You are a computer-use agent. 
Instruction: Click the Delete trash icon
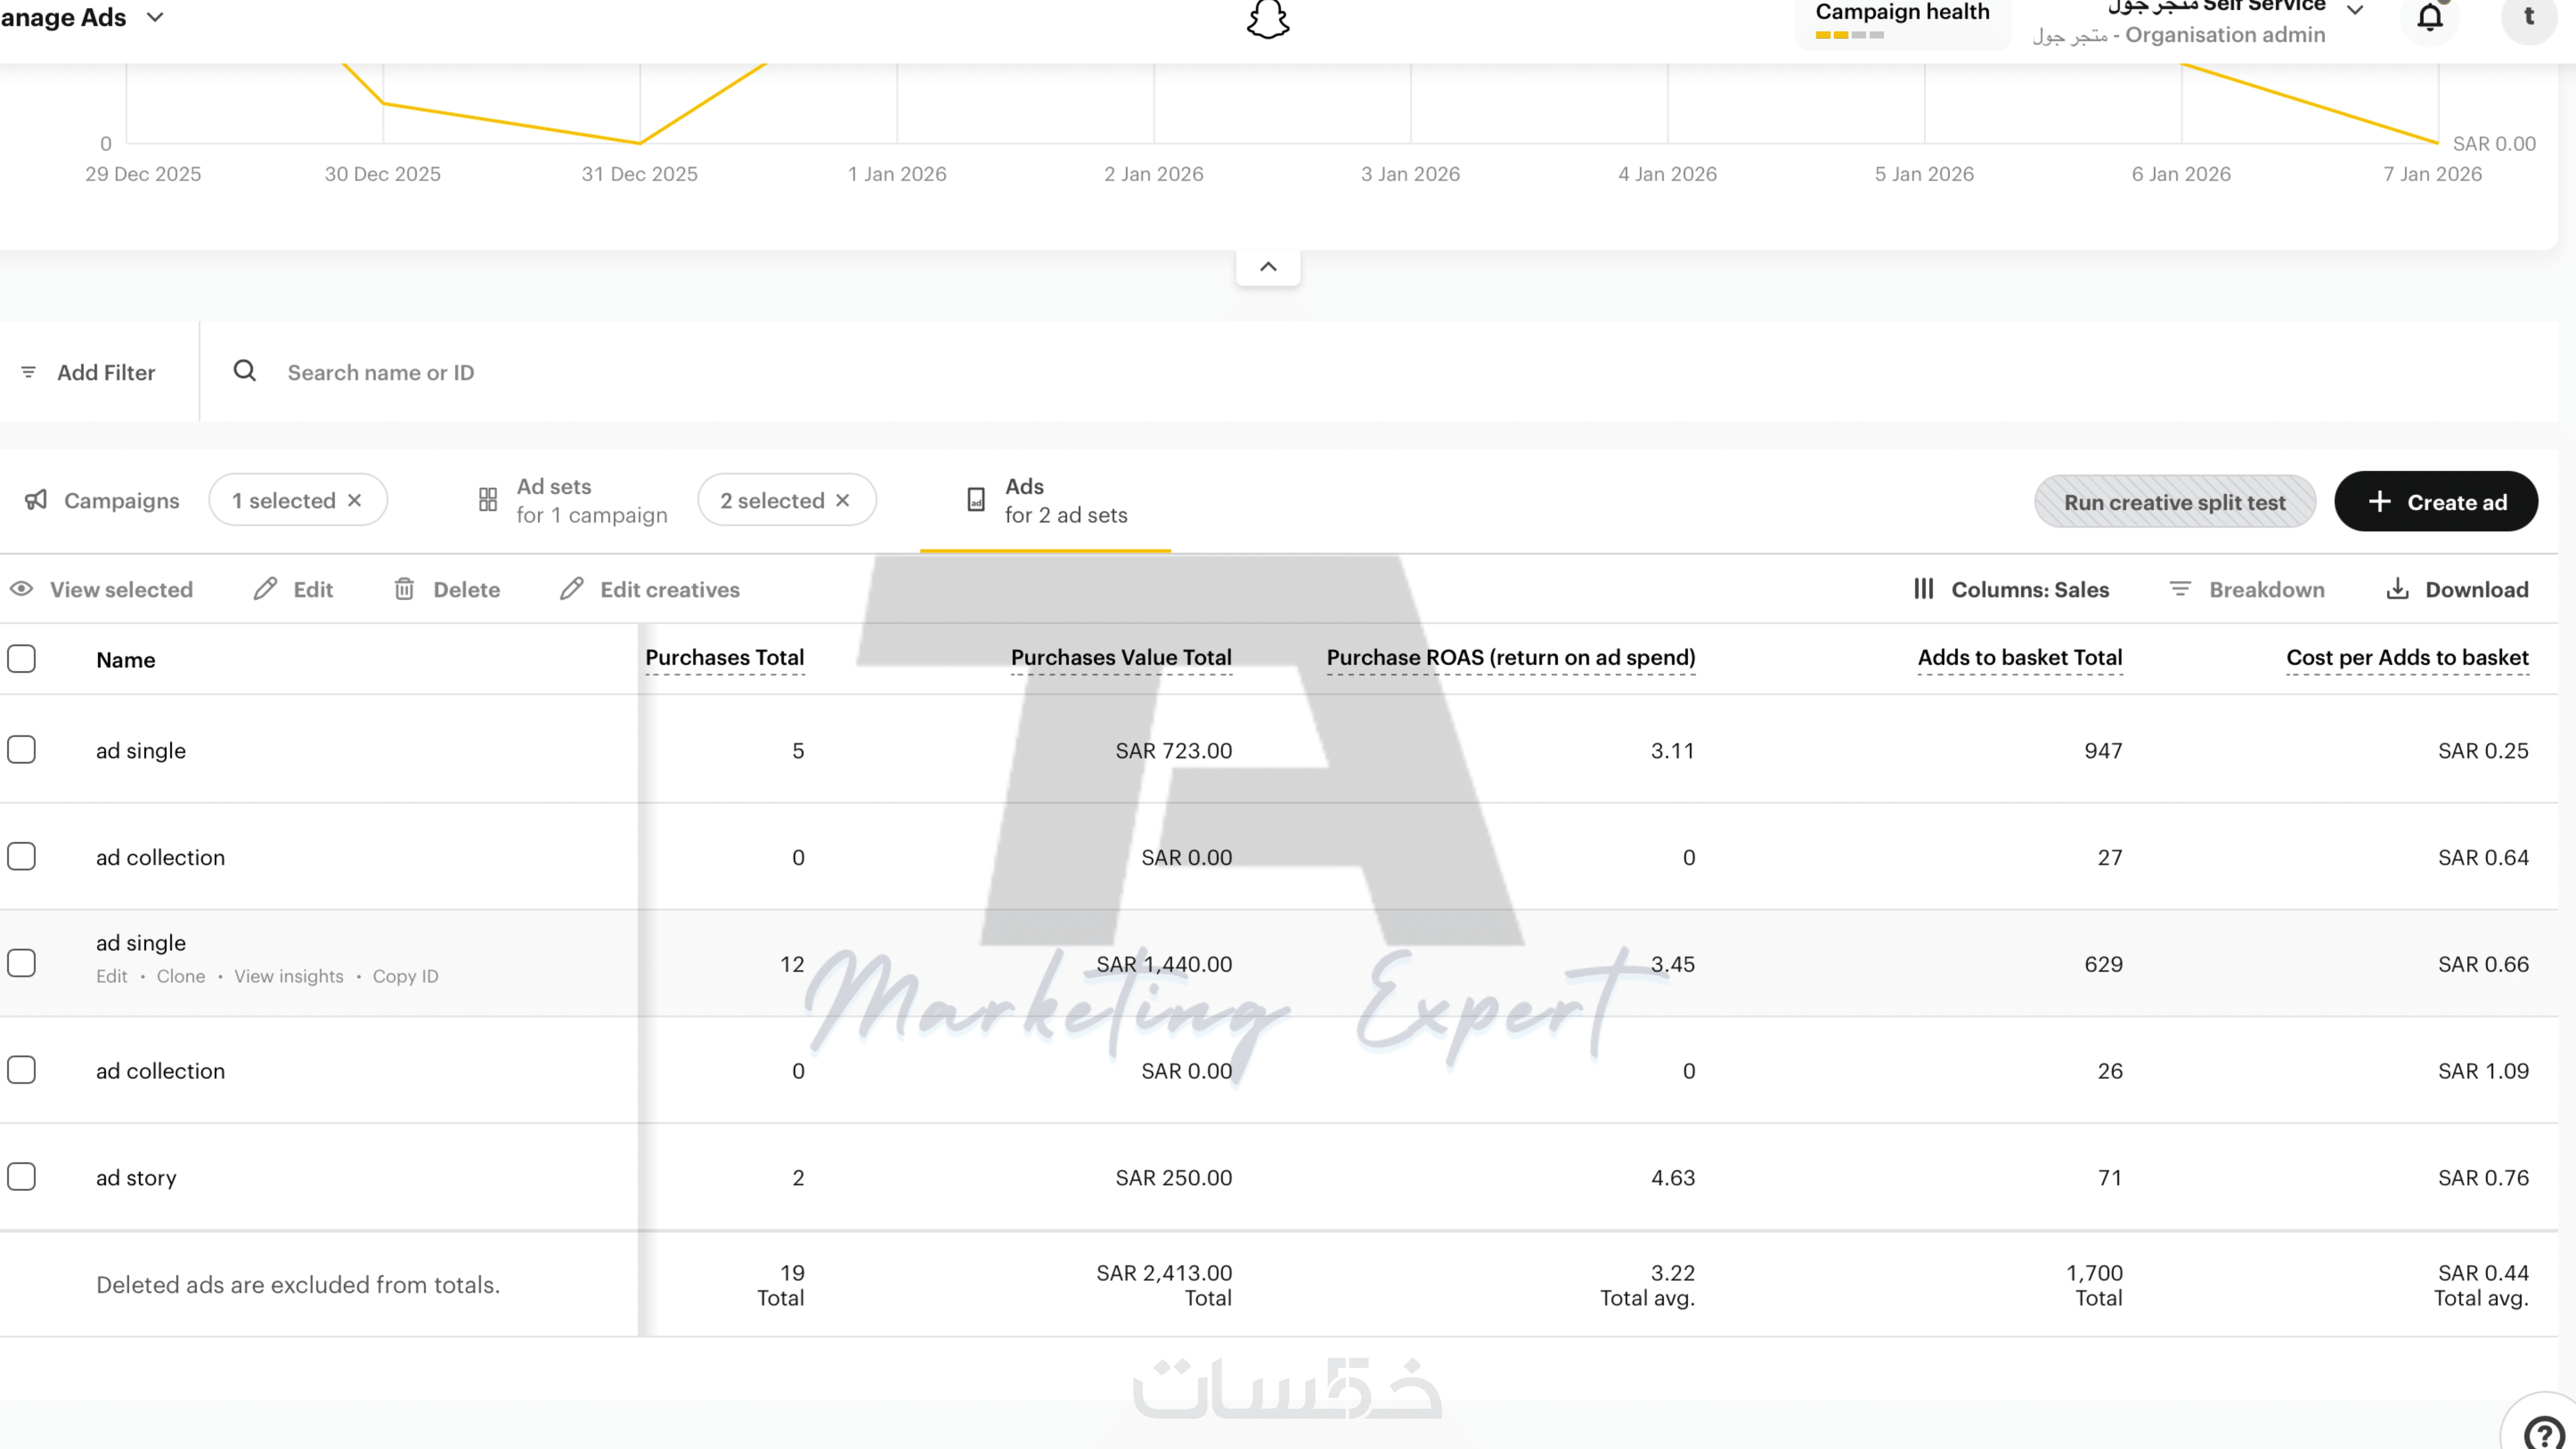[404, 589]
